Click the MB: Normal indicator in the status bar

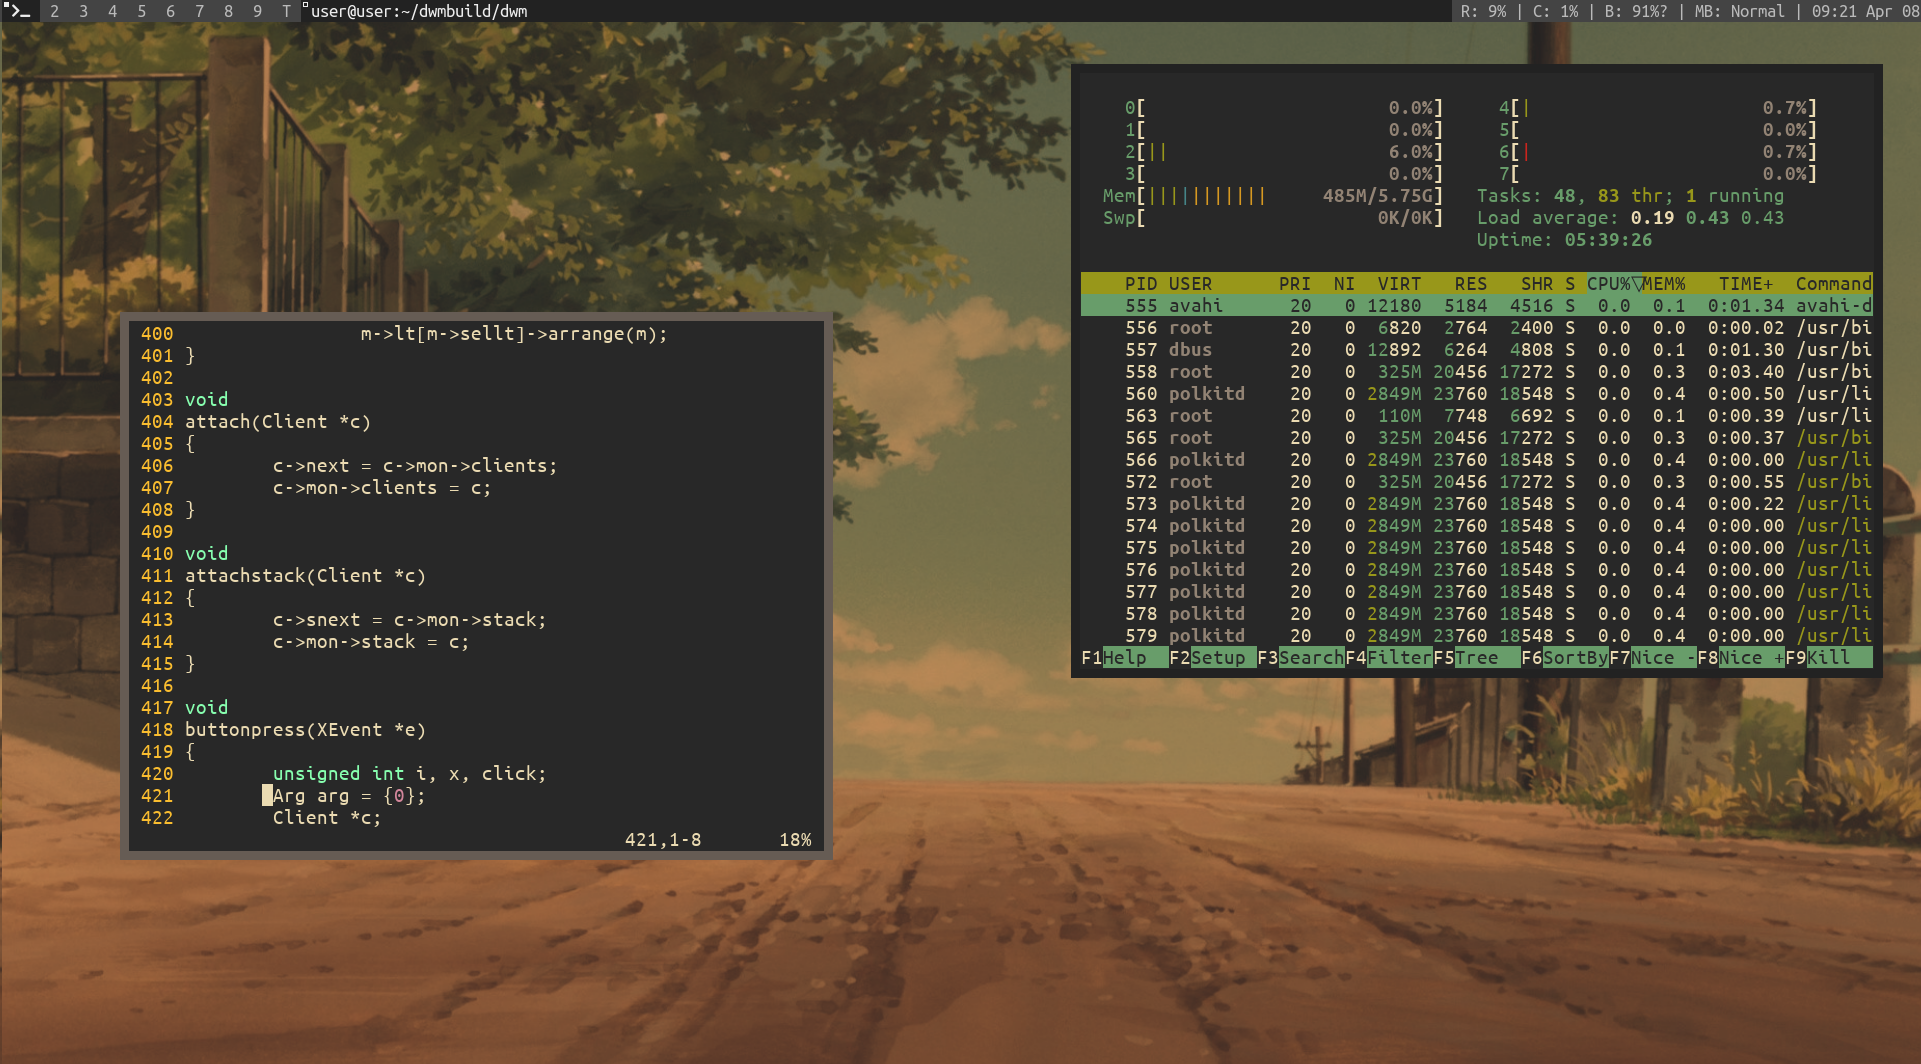[x=1739, y=12]
